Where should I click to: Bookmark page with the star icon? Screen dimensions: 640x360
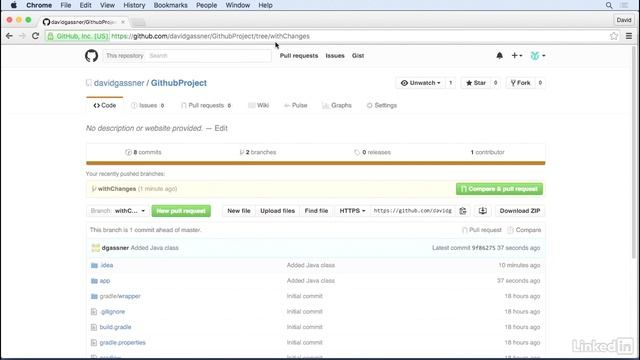coord(614,36)
